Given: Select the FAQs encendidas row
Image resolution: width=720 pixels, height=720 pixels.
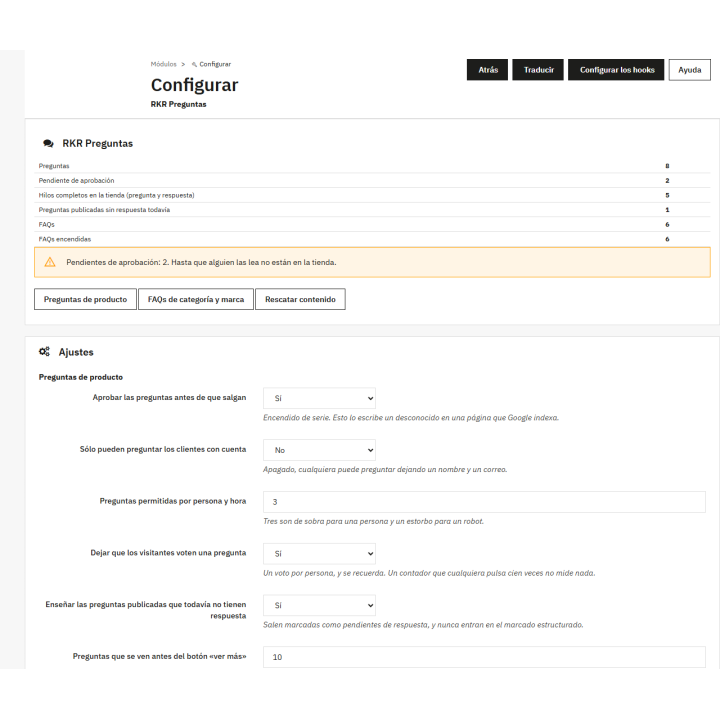Looking at the screenshot, I should click(372, 239).
